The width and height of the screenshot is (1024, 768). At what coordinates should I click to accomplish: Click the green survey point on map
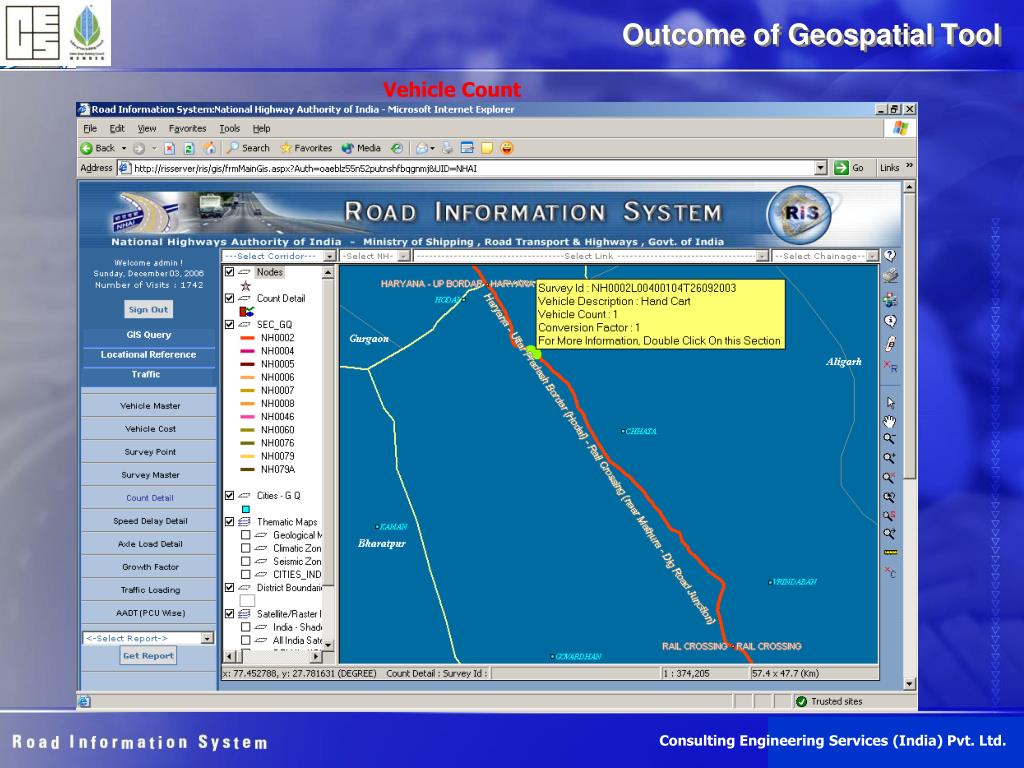[534, 353]
